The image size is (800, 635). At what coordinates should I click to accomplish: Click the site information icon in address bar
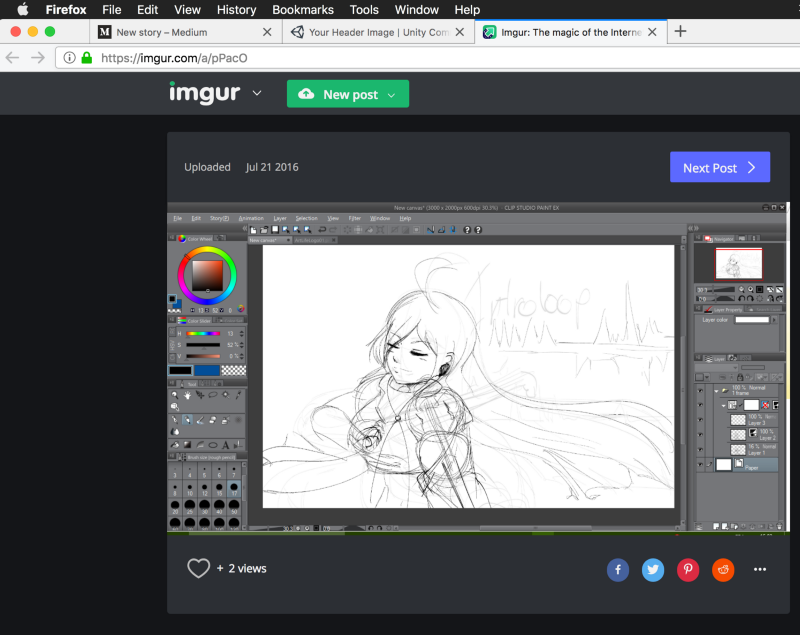pos(69,58)
